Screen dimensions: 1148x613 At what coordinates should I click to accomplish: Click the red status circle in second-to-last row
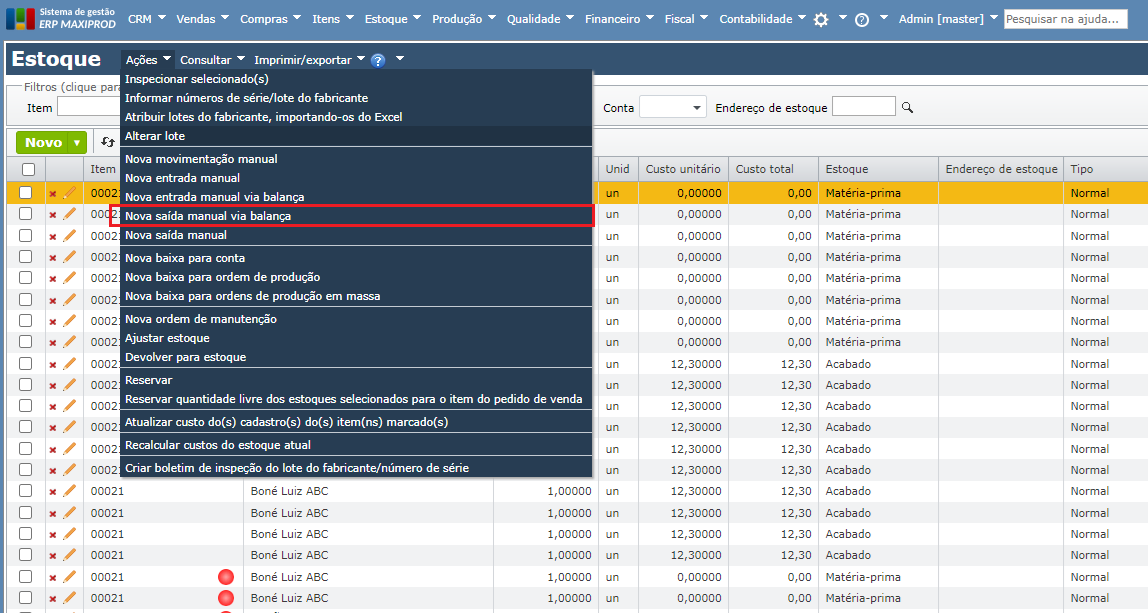tap(225, 577)
